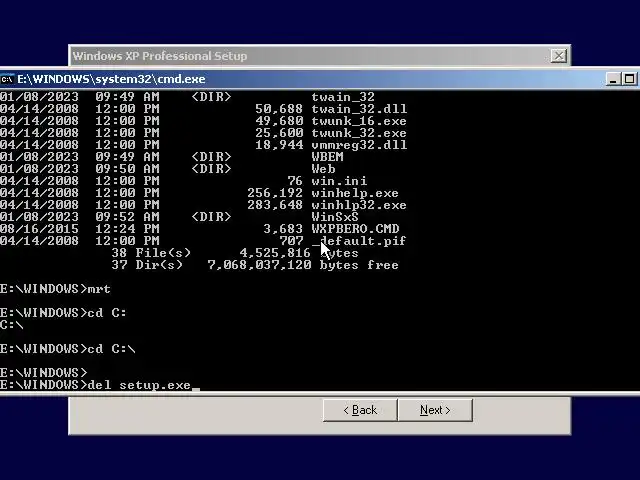Click the 3,683 file size value
The height and width of the screenshot is (480, 640).
[x=283, y=229]
